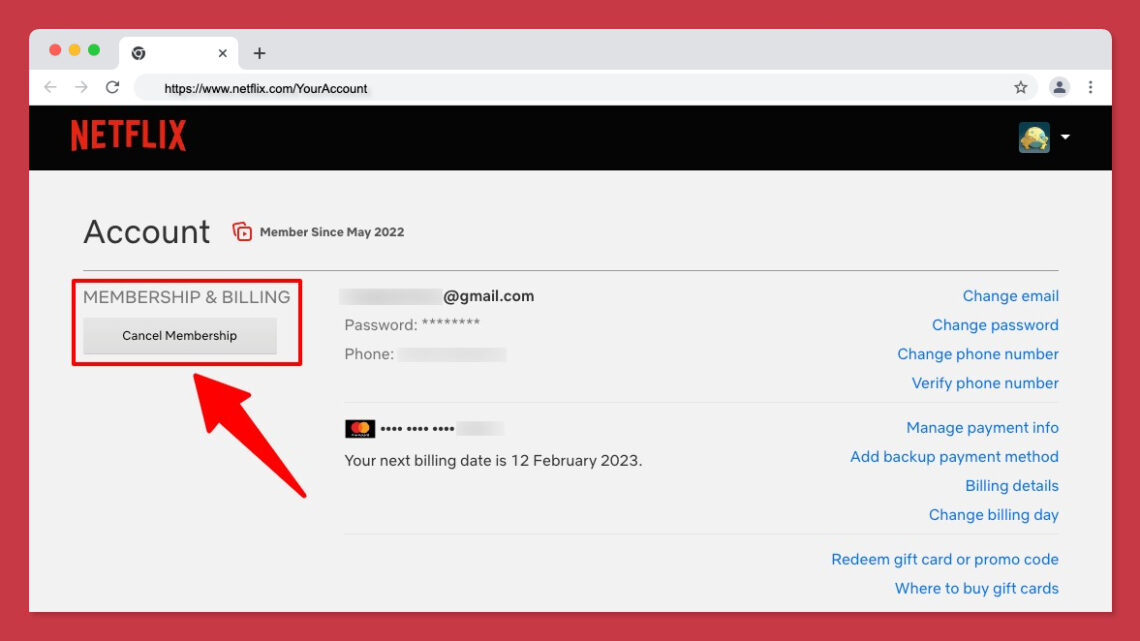The height and width of the screenshot is (641, 1140).
Task: Click the Change email link
Action: tap(1010, 295)
